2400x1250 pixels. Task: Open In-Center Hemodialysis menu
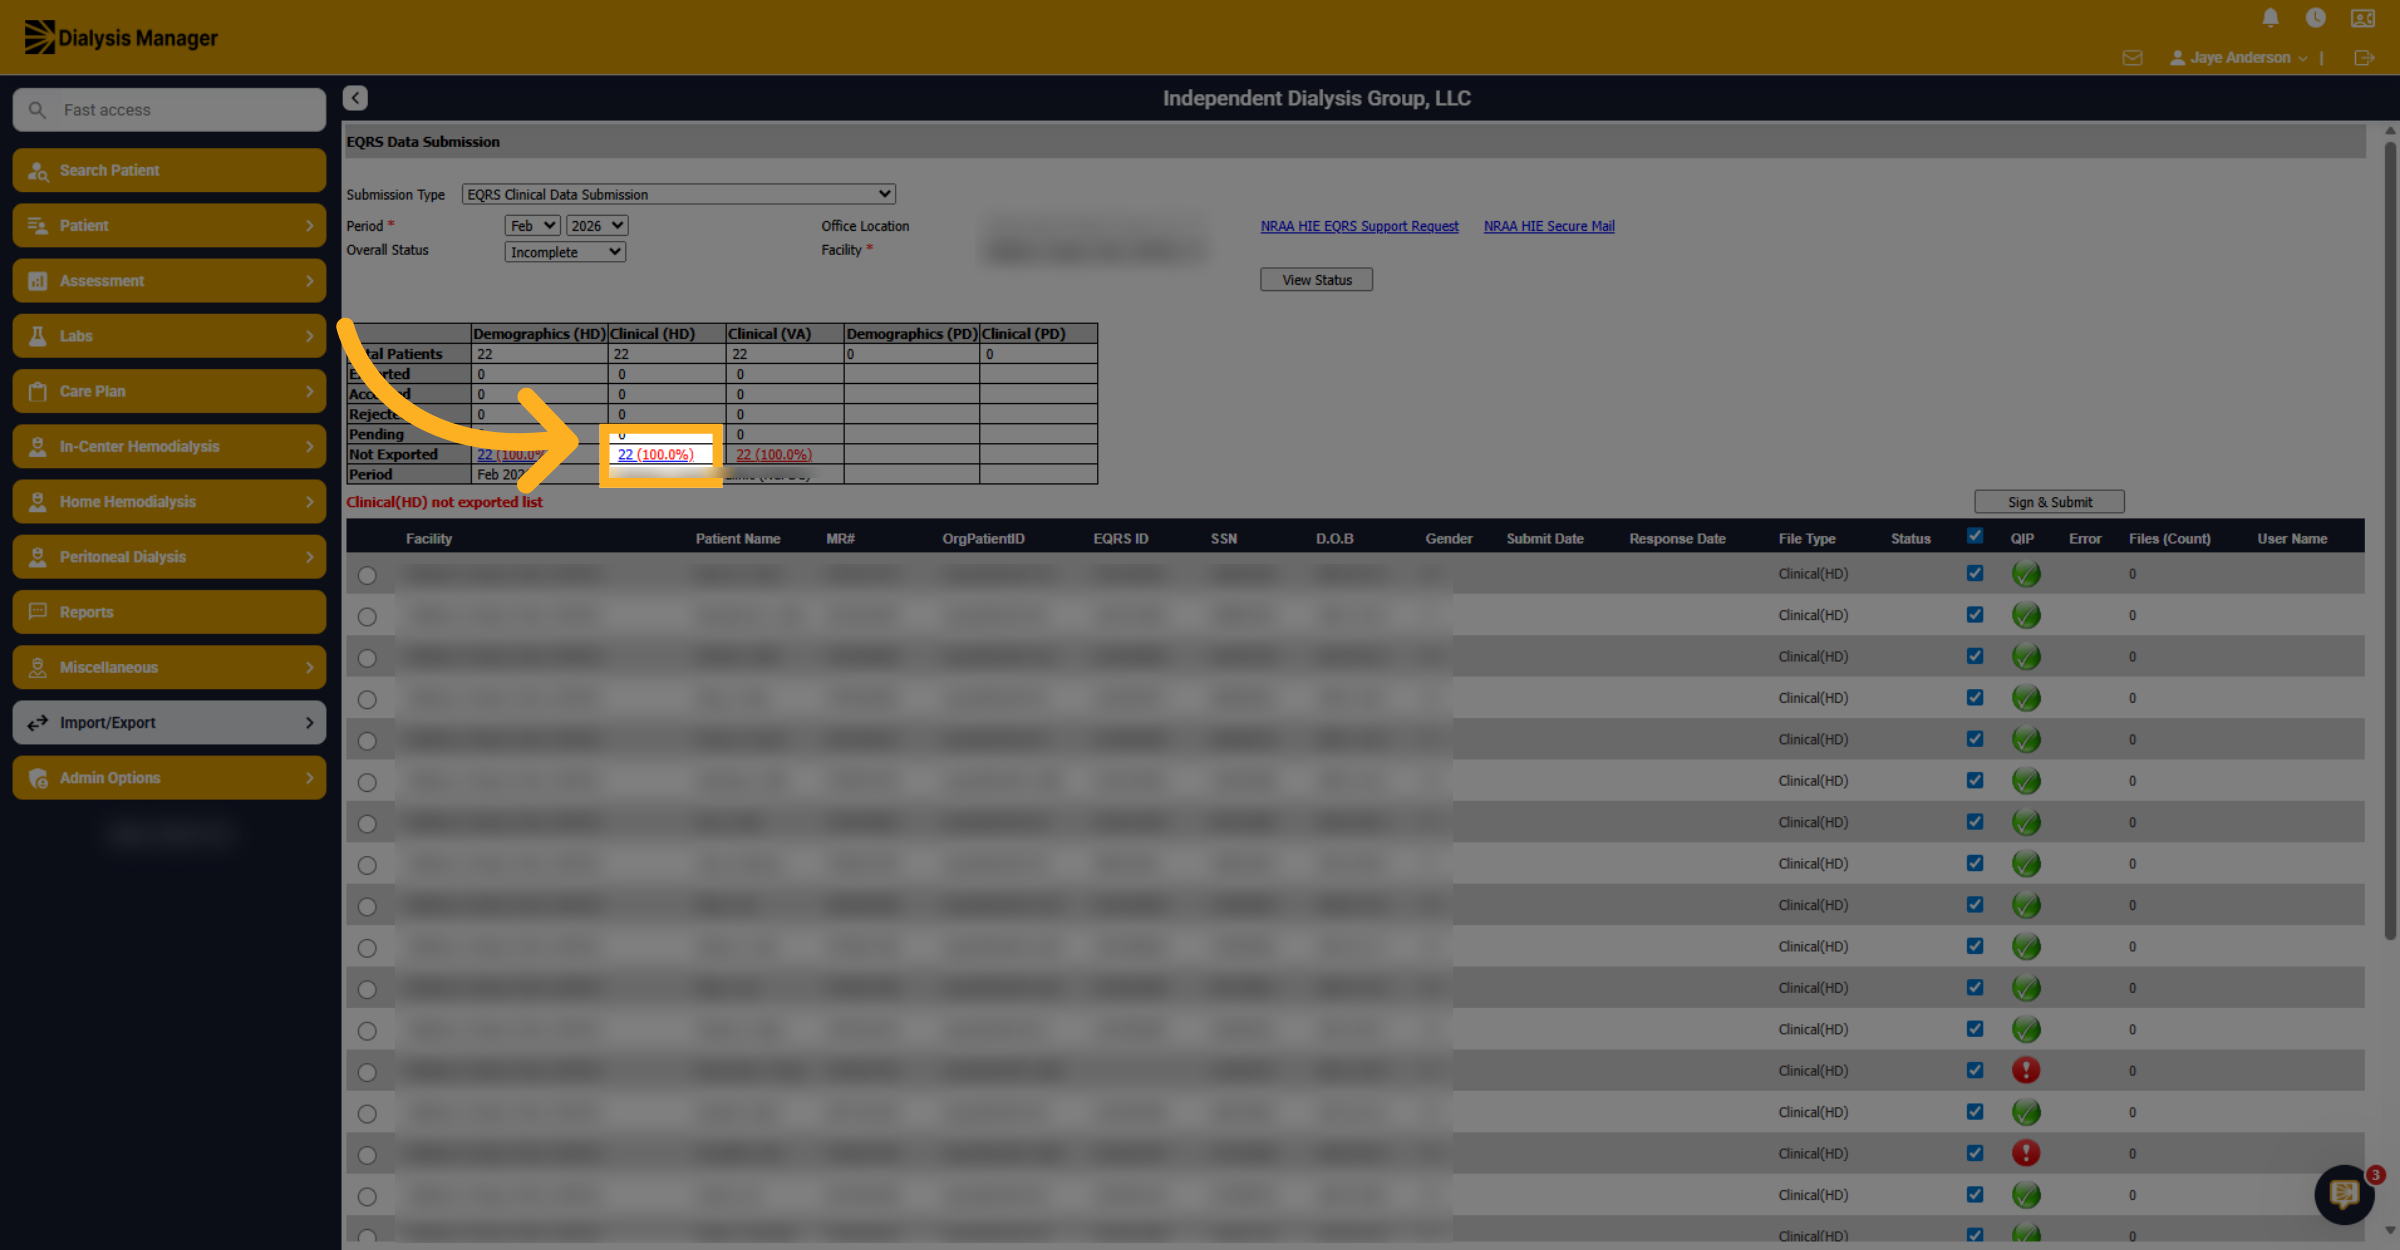coord(169,447)
